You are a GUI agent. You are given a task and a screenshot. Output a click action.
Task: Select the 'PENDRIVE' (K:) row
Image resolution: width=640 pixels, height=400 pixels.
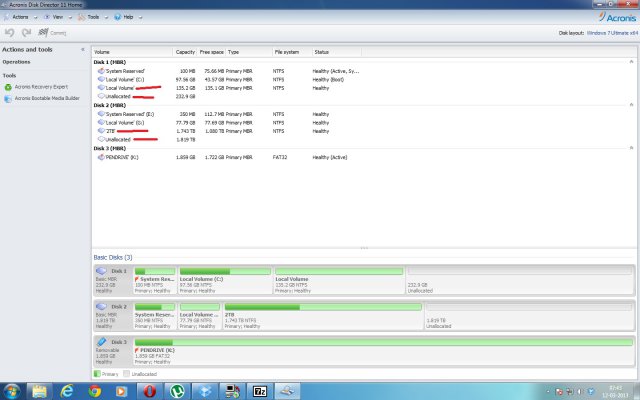pyautogui.click(x=229, y=158)
